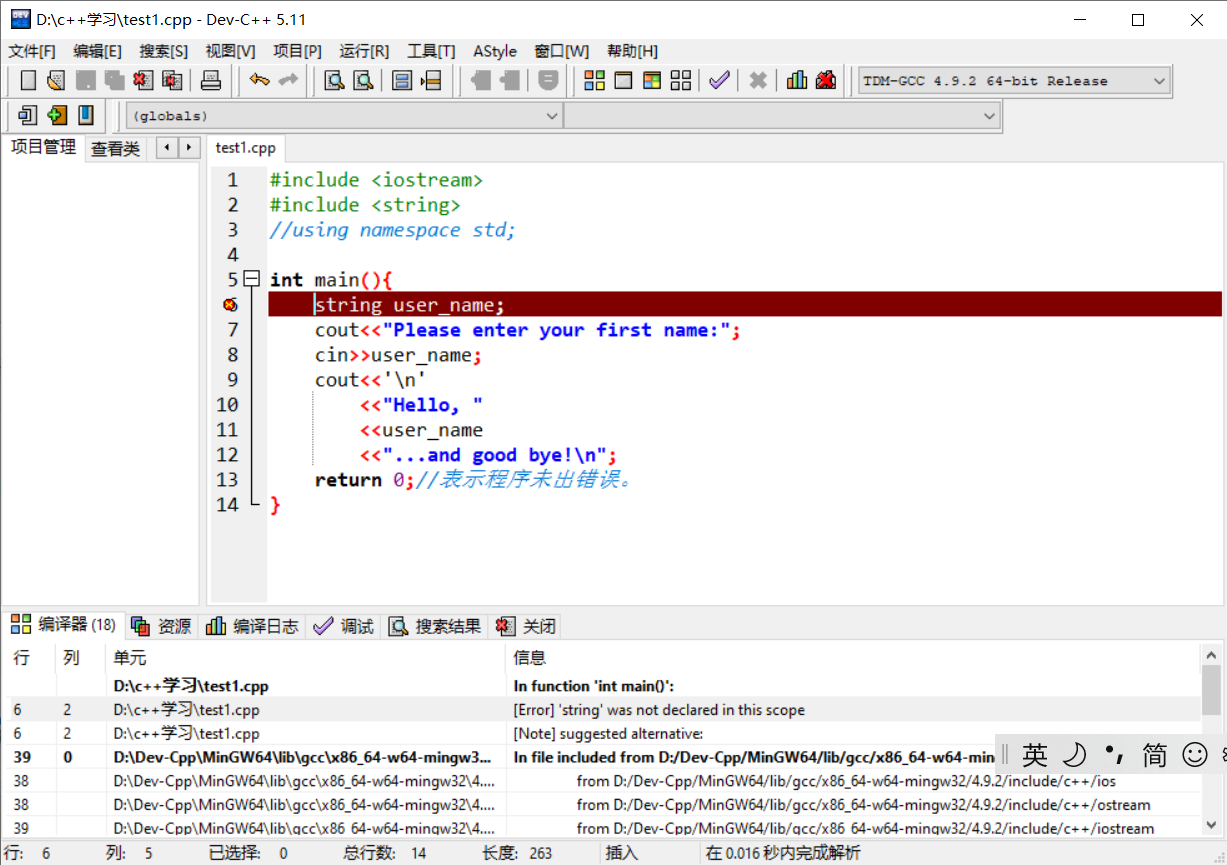Click the Insert snippet toolbar icon
Viewport: 1227px width, 865px height.
pyautogui.click(x=28, y=116)
